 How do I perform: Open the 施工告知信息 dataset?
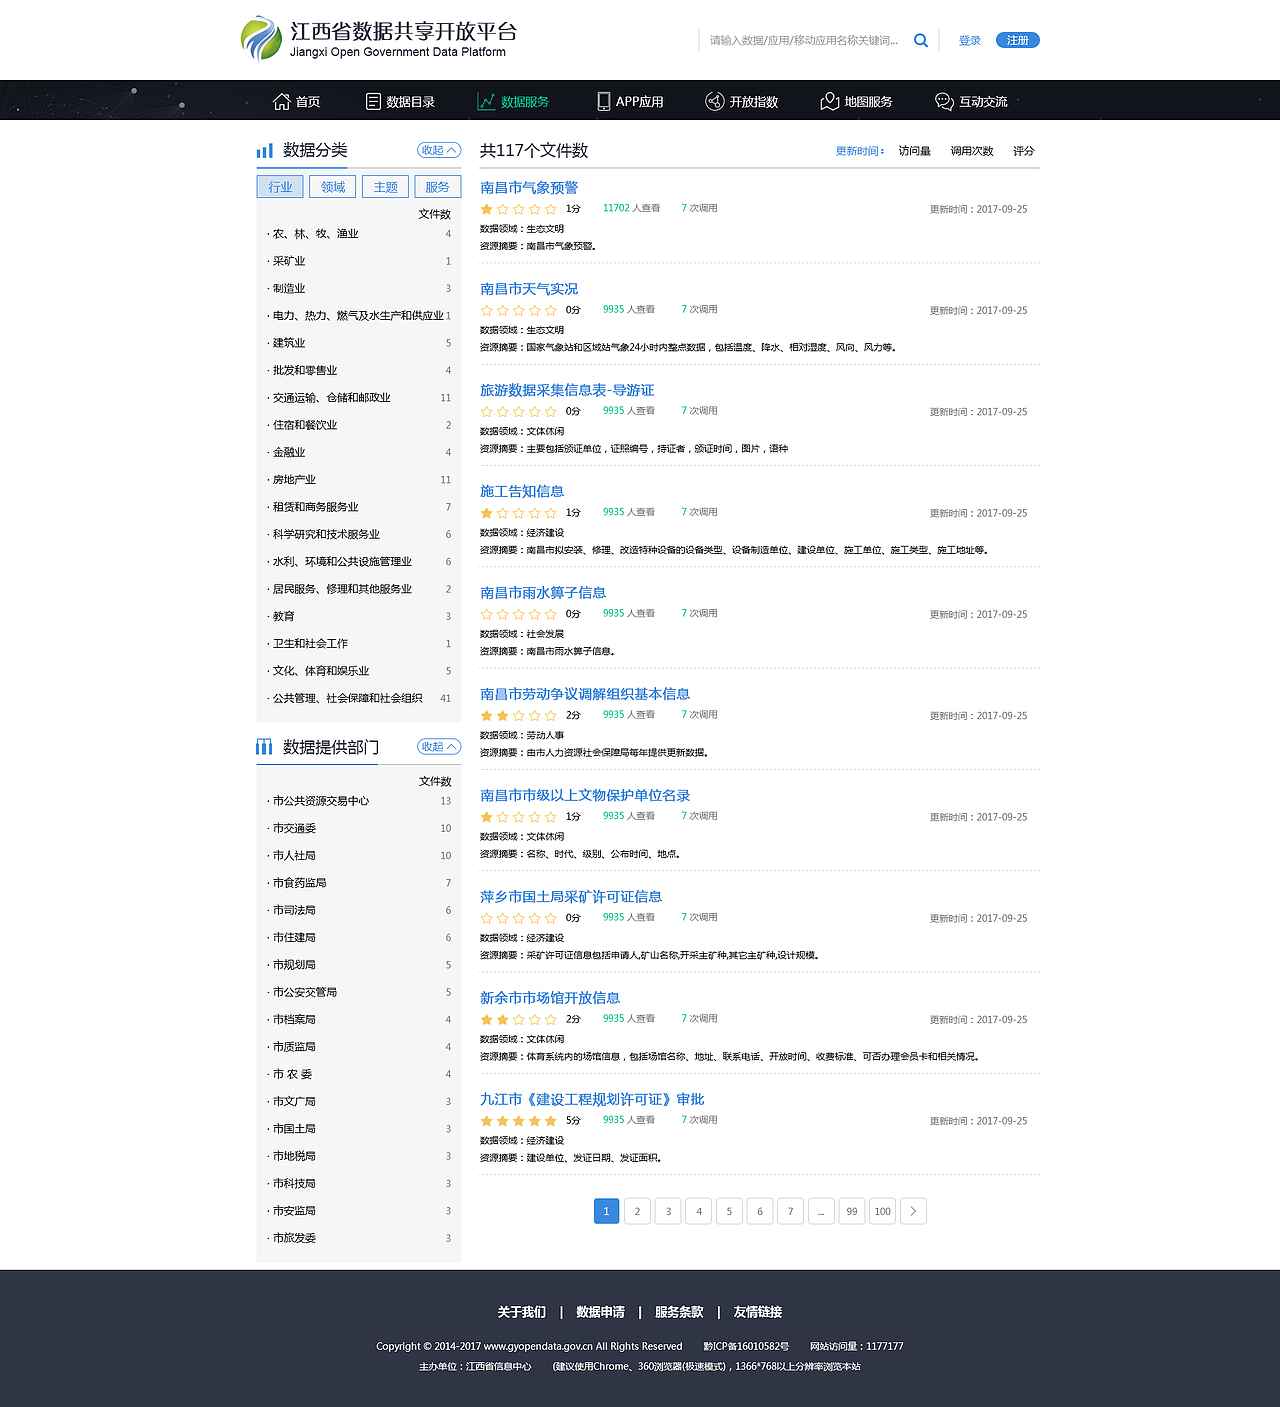click(x=522, y=491)
